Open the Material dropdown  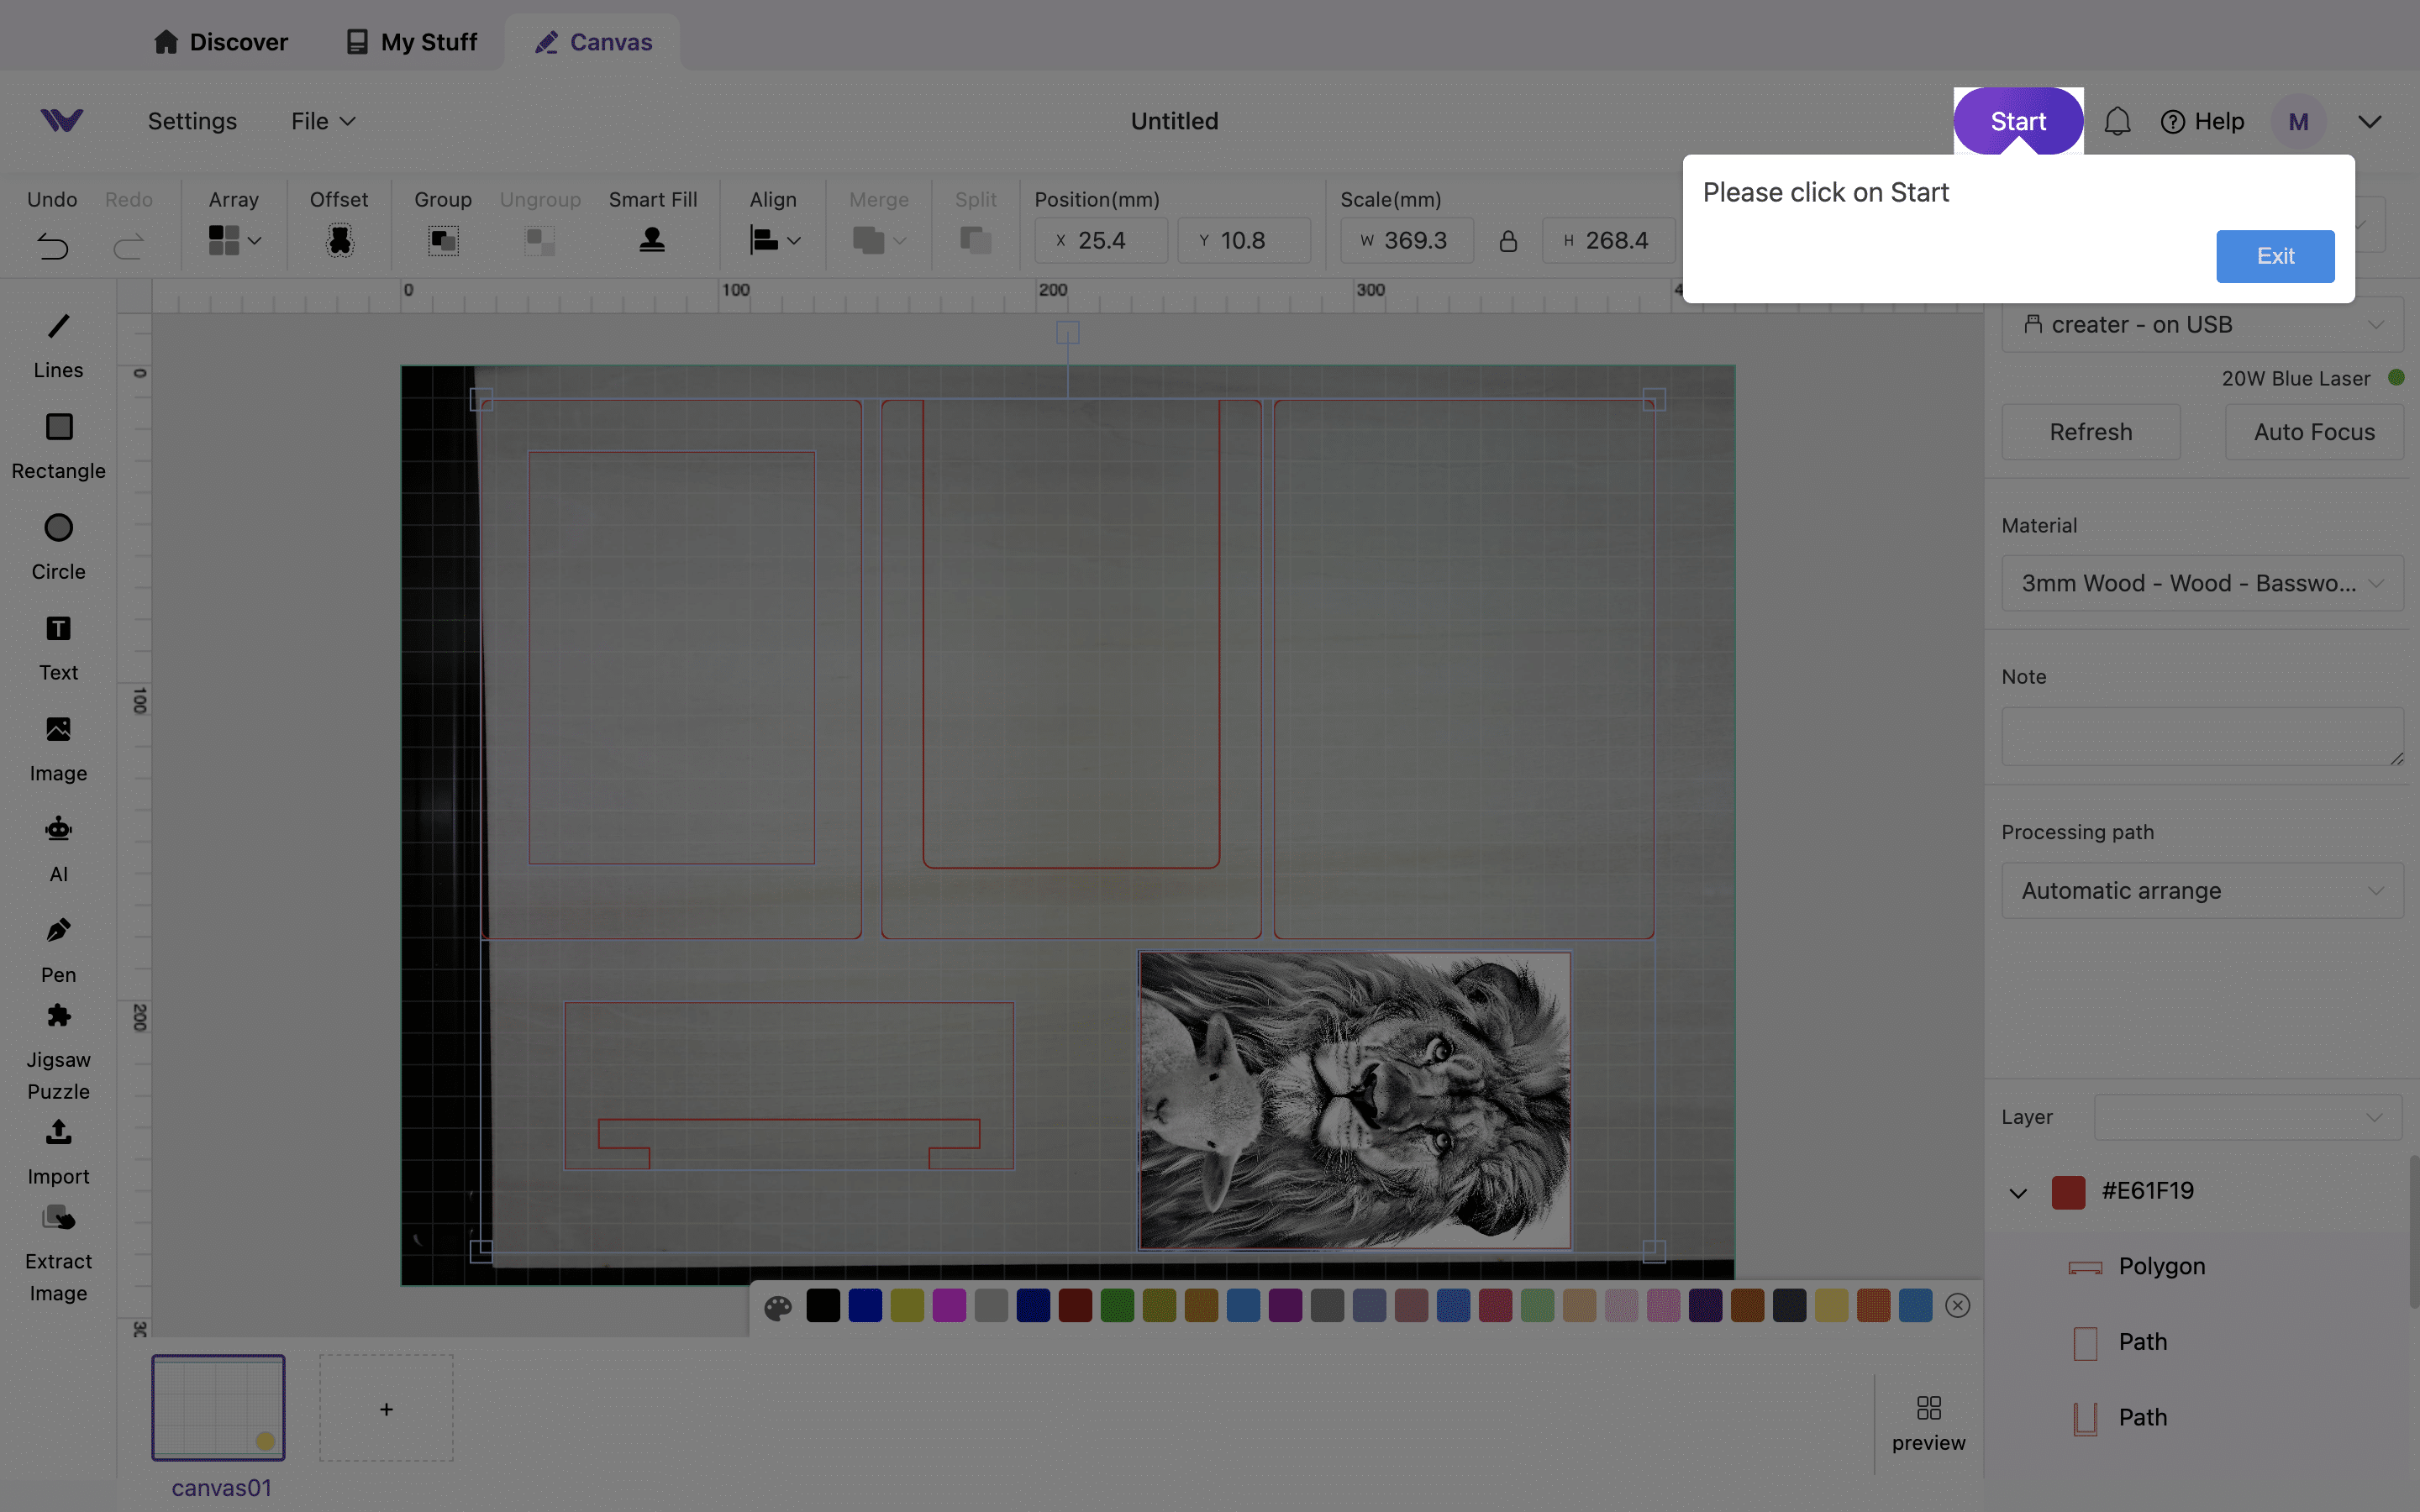(x=2201, y=583)
